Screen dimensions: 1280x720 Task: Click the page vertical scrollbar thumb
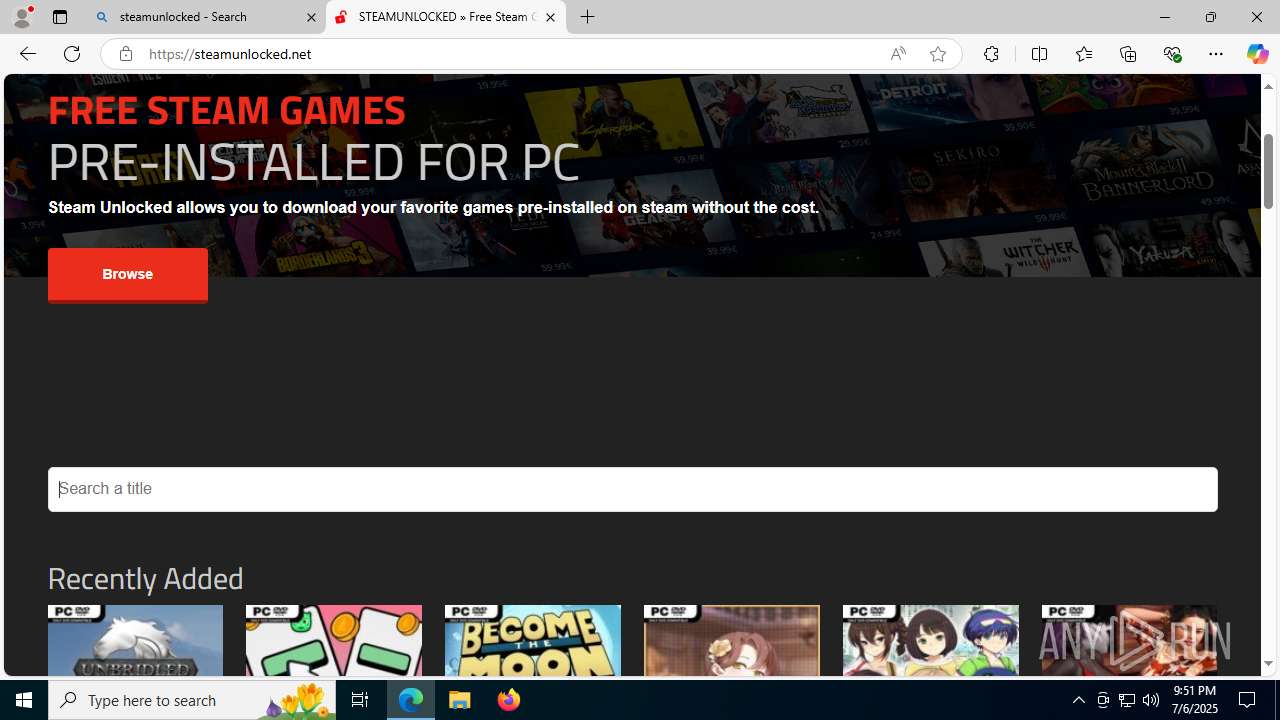click(x=1268, y=170)
